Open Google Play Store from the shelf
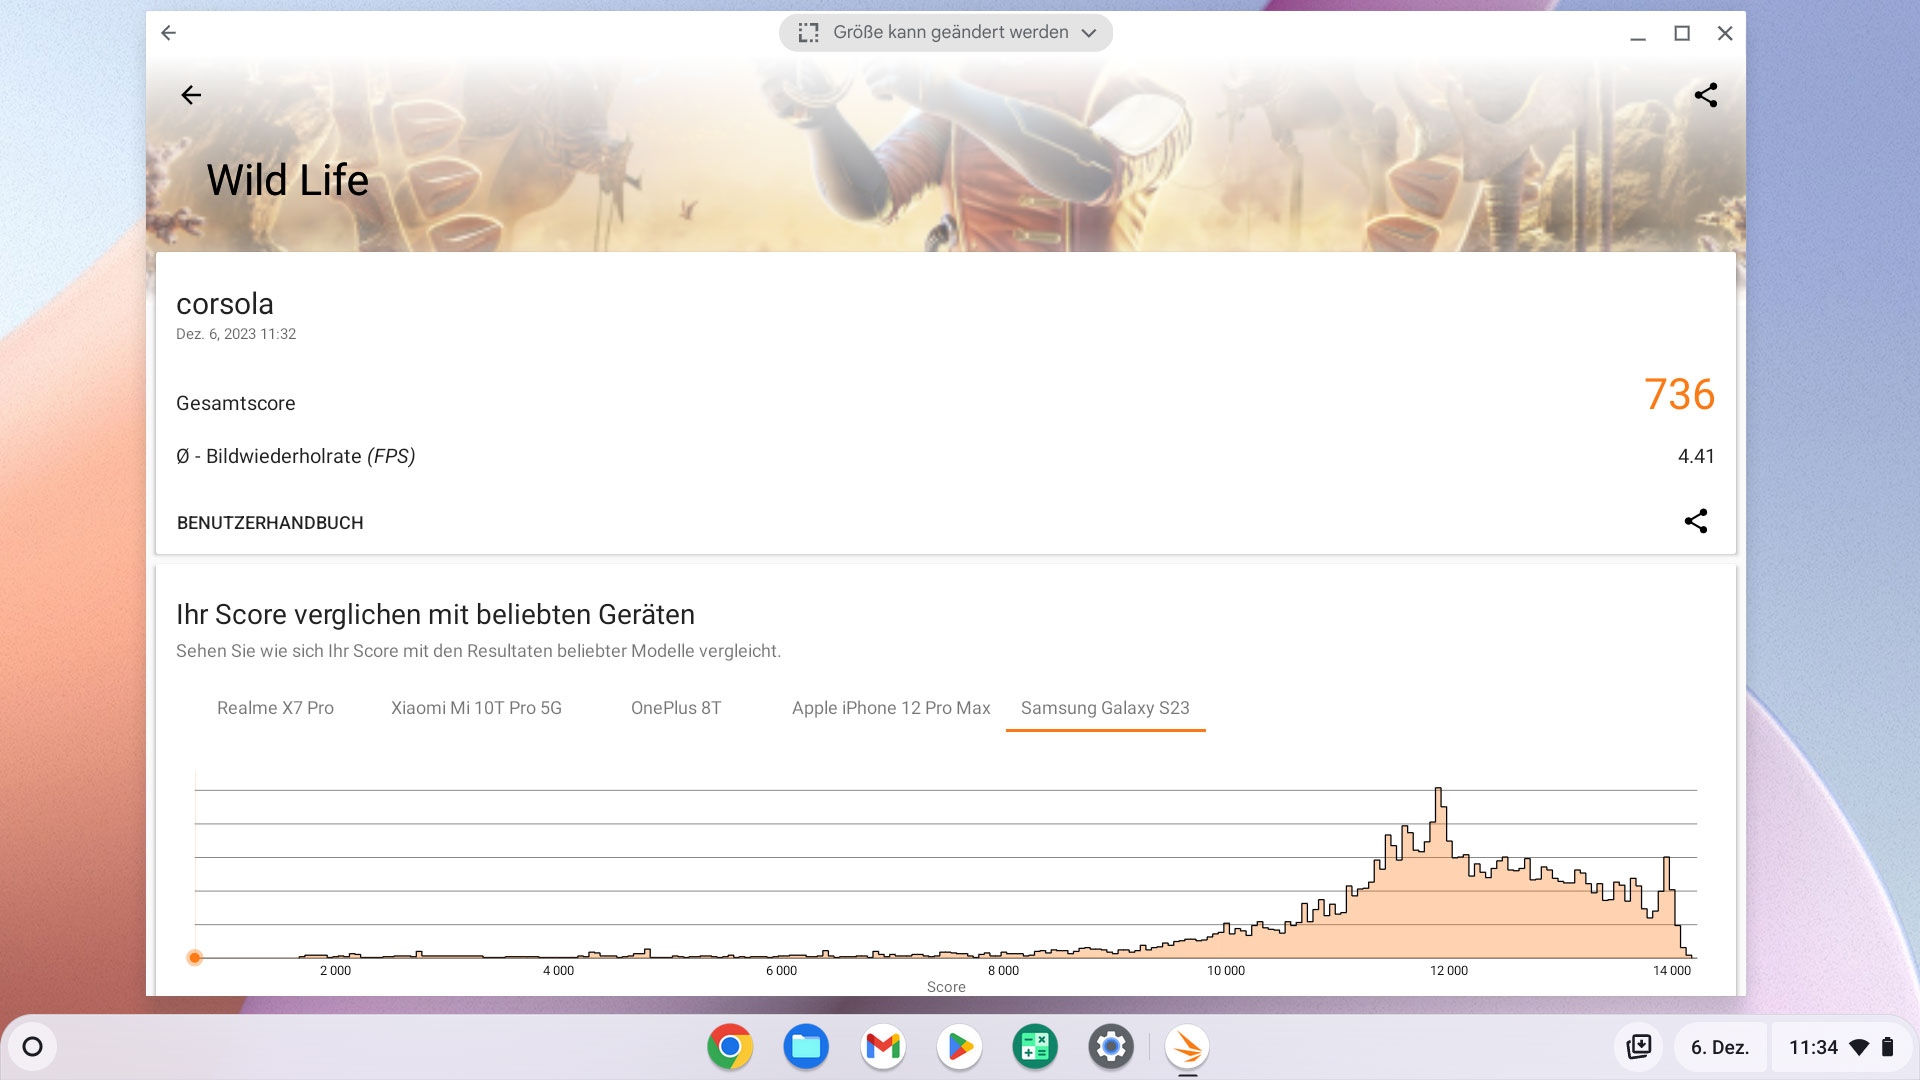The height and width of the screenshot is (1080, 1920). [x=959, y=1047]
